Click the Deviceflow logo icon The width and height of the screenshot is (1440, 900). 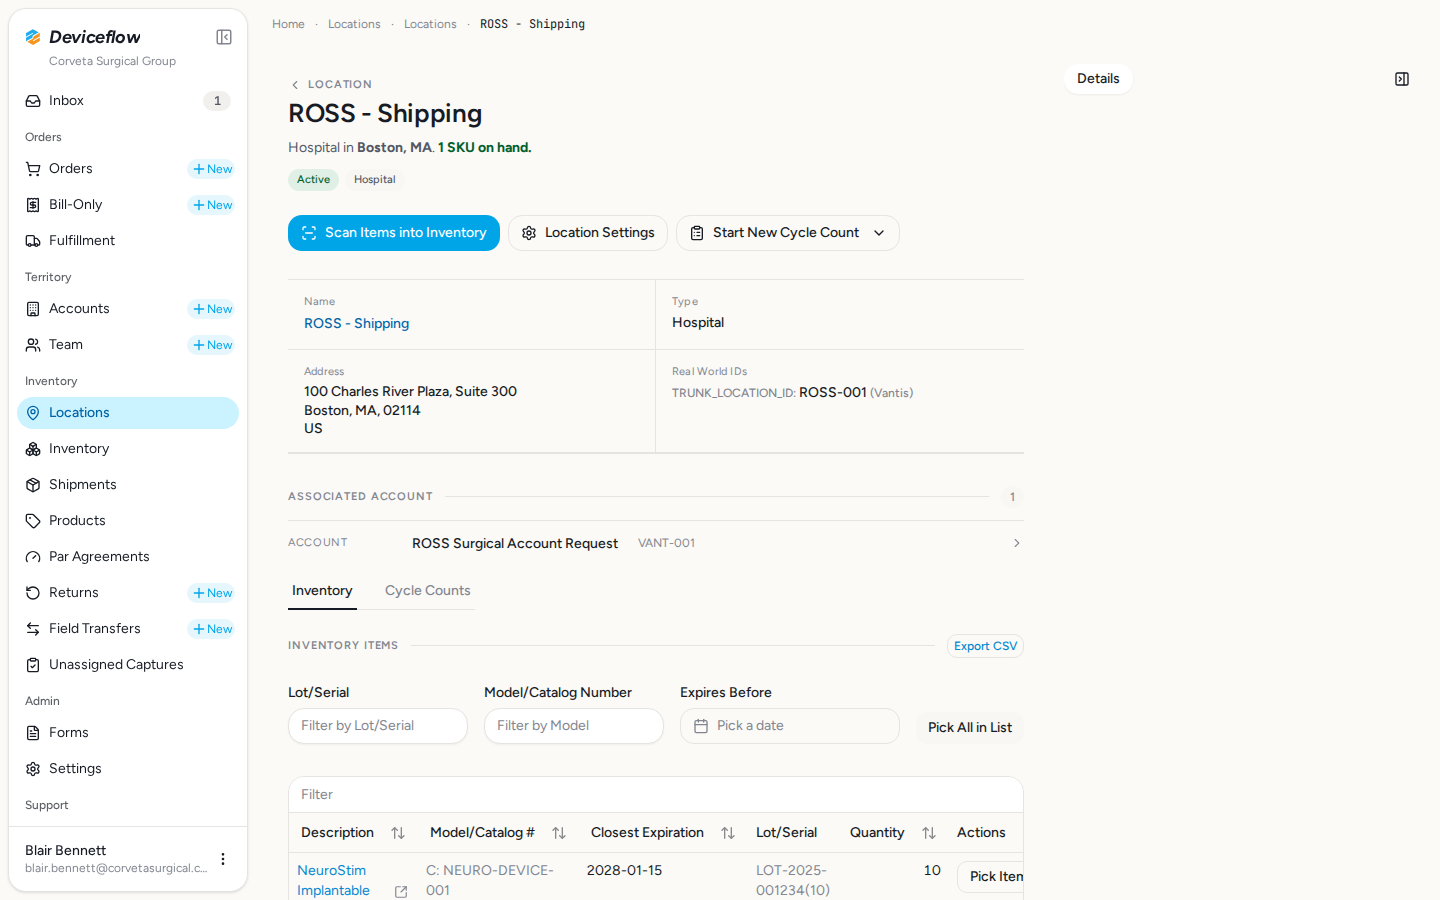tap(33, 37)
